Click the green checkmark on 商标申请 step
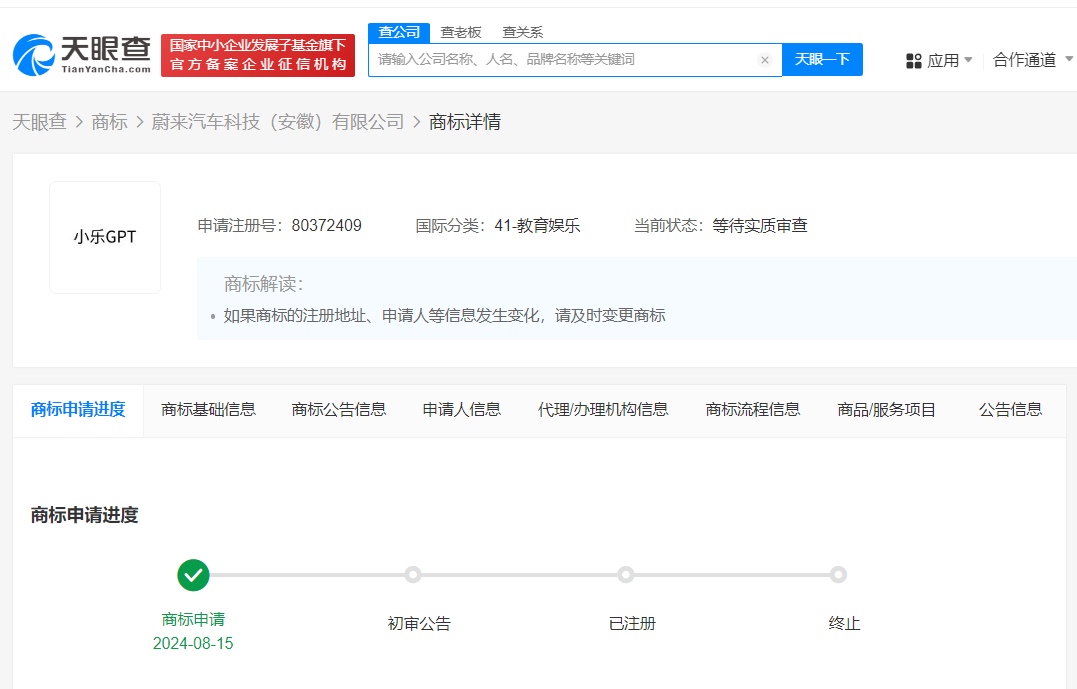 193,575
